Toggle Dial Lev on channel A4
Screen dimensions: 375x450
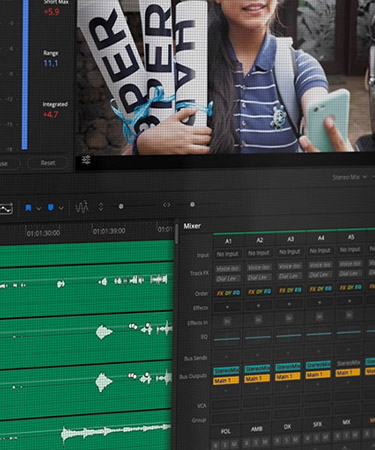tap(320, 275)
